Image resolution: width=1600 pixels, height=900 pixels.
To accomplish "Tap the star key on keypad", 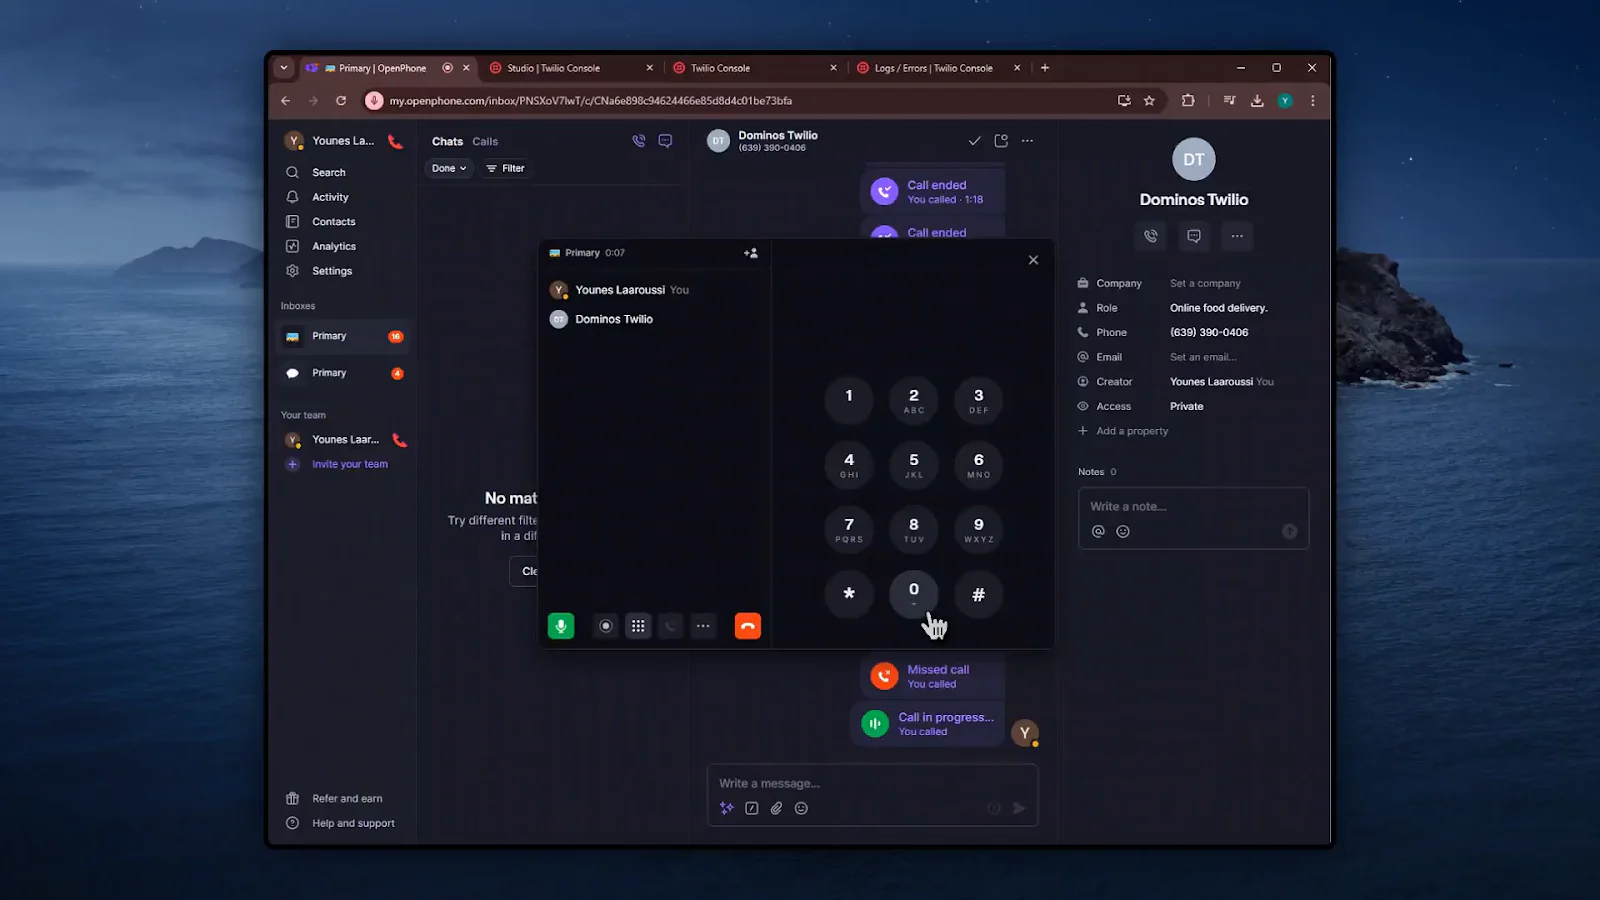I will [x=849, y=594].
